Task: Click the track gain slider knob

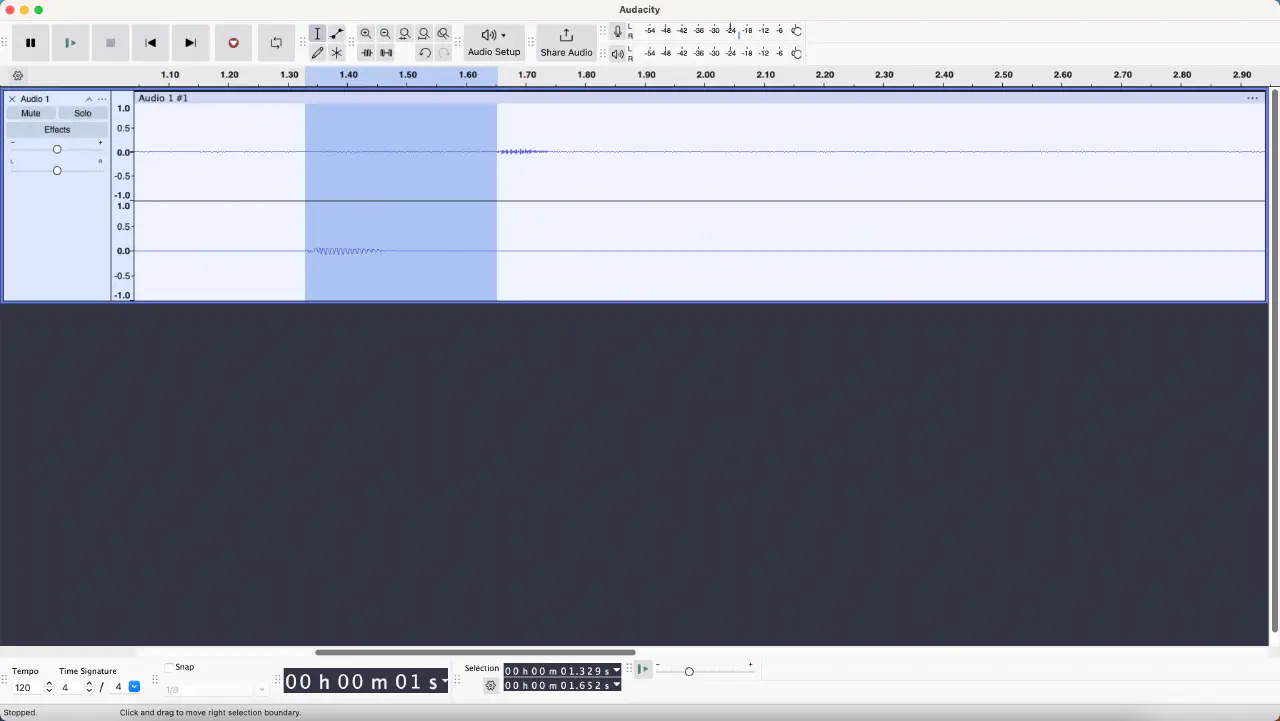Action: click(57, 149)
